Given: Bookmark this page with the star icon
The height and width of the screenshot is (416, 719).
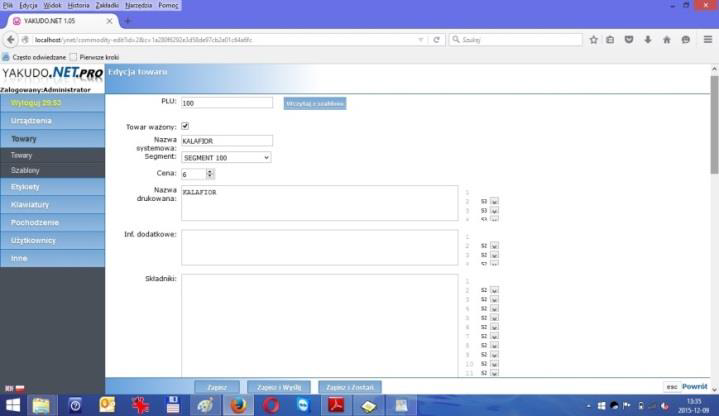Looking at the screenshot, I should point(594,40).
